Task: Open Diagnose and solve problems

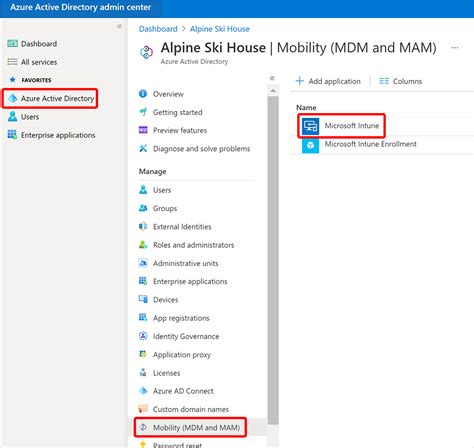Action: click(x=202, y=149)
